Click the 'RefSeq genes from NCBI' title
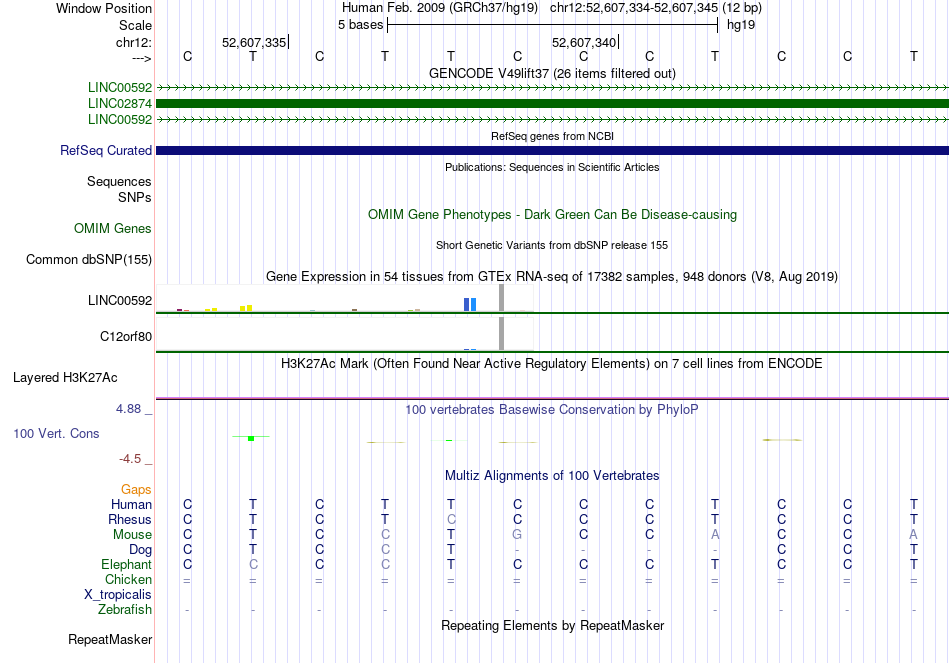Image resolution: width=950 pixels, height=663 pixels. (553, 136)
